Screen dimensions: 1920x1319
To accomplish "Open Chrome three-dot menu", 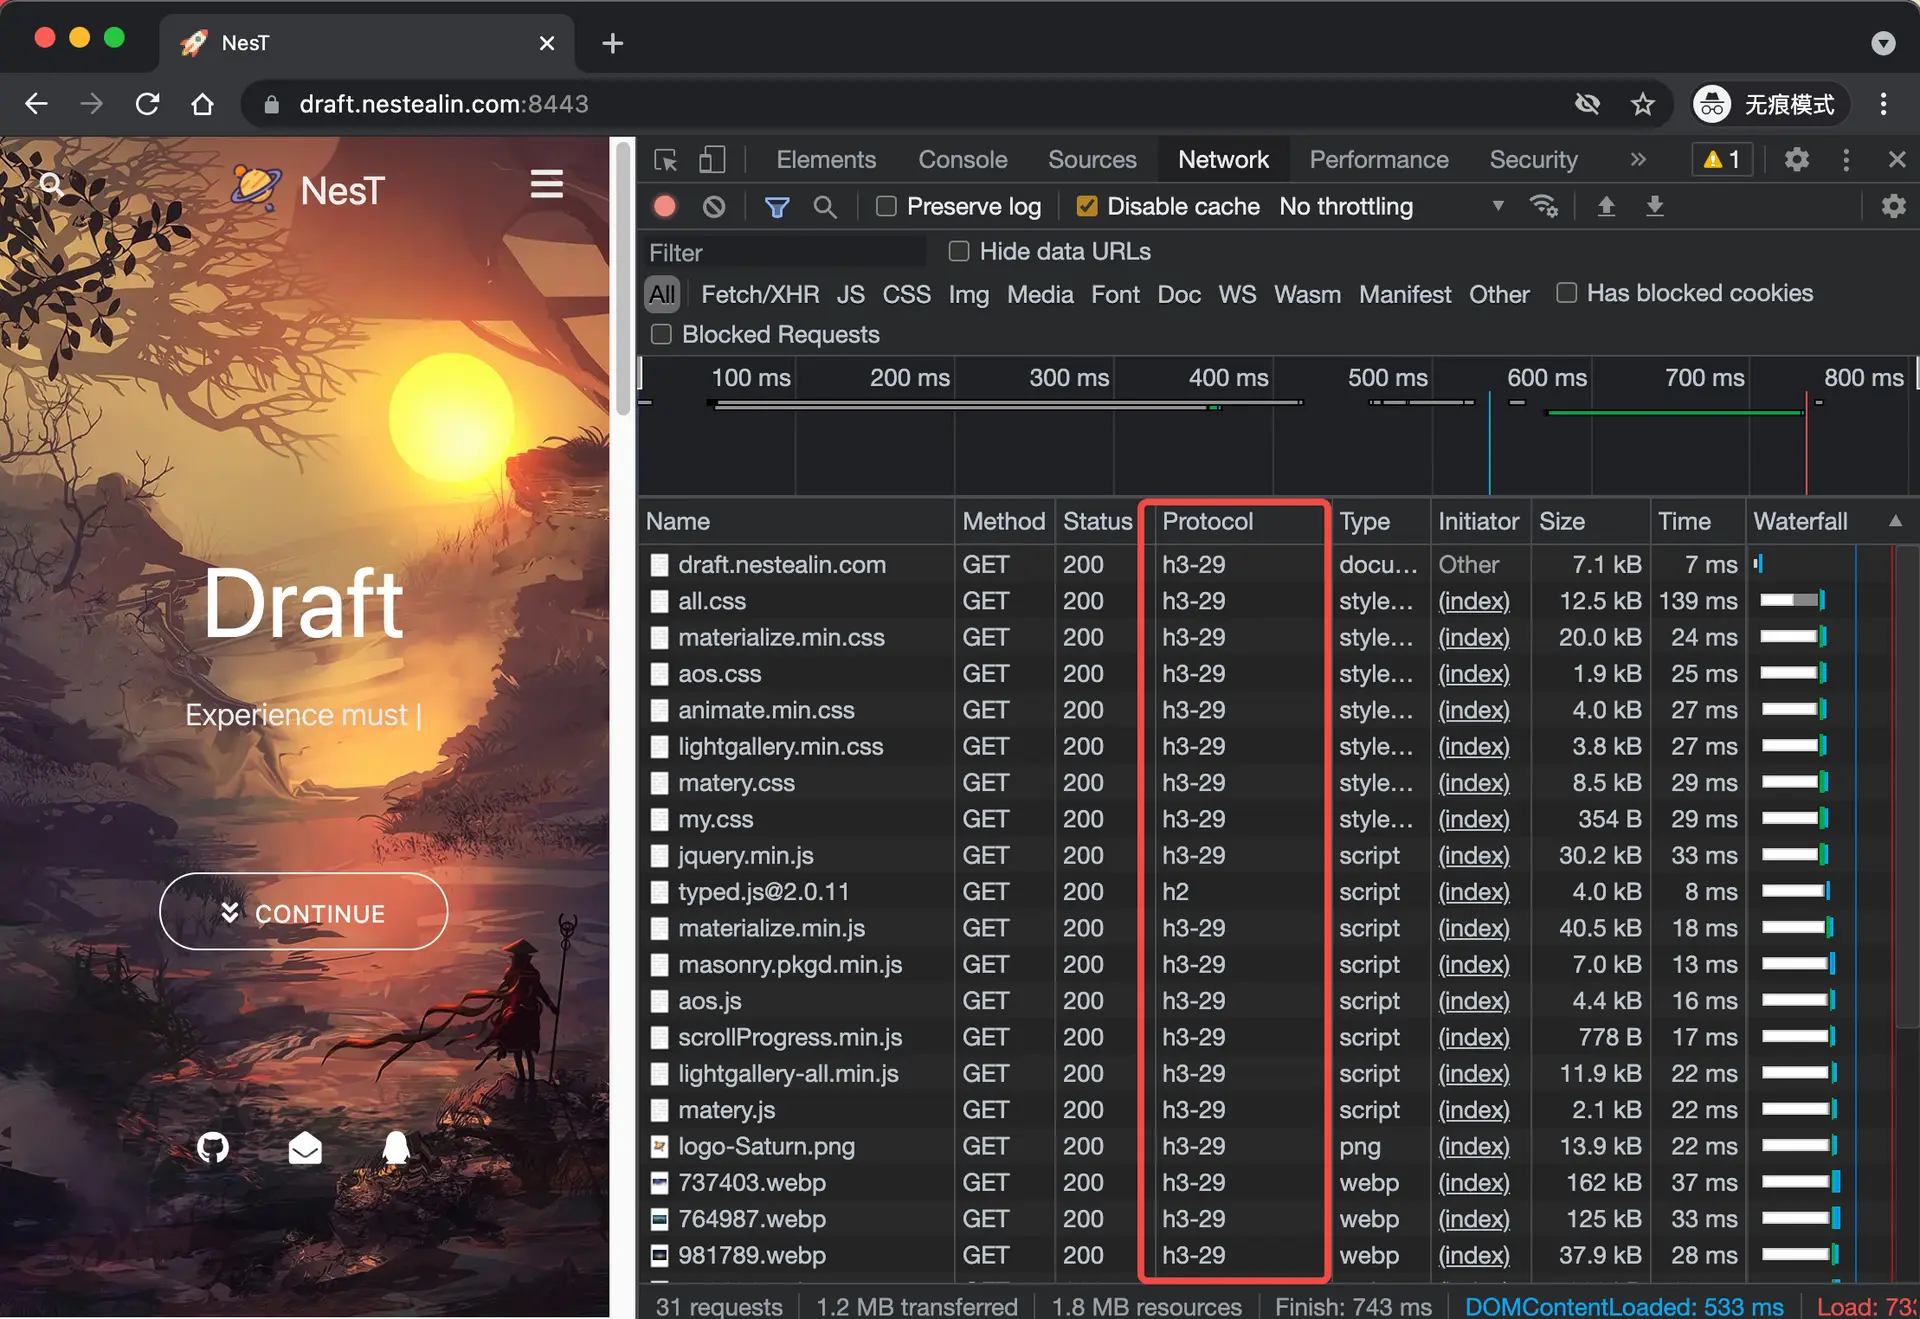I will tap(1883, 104).
